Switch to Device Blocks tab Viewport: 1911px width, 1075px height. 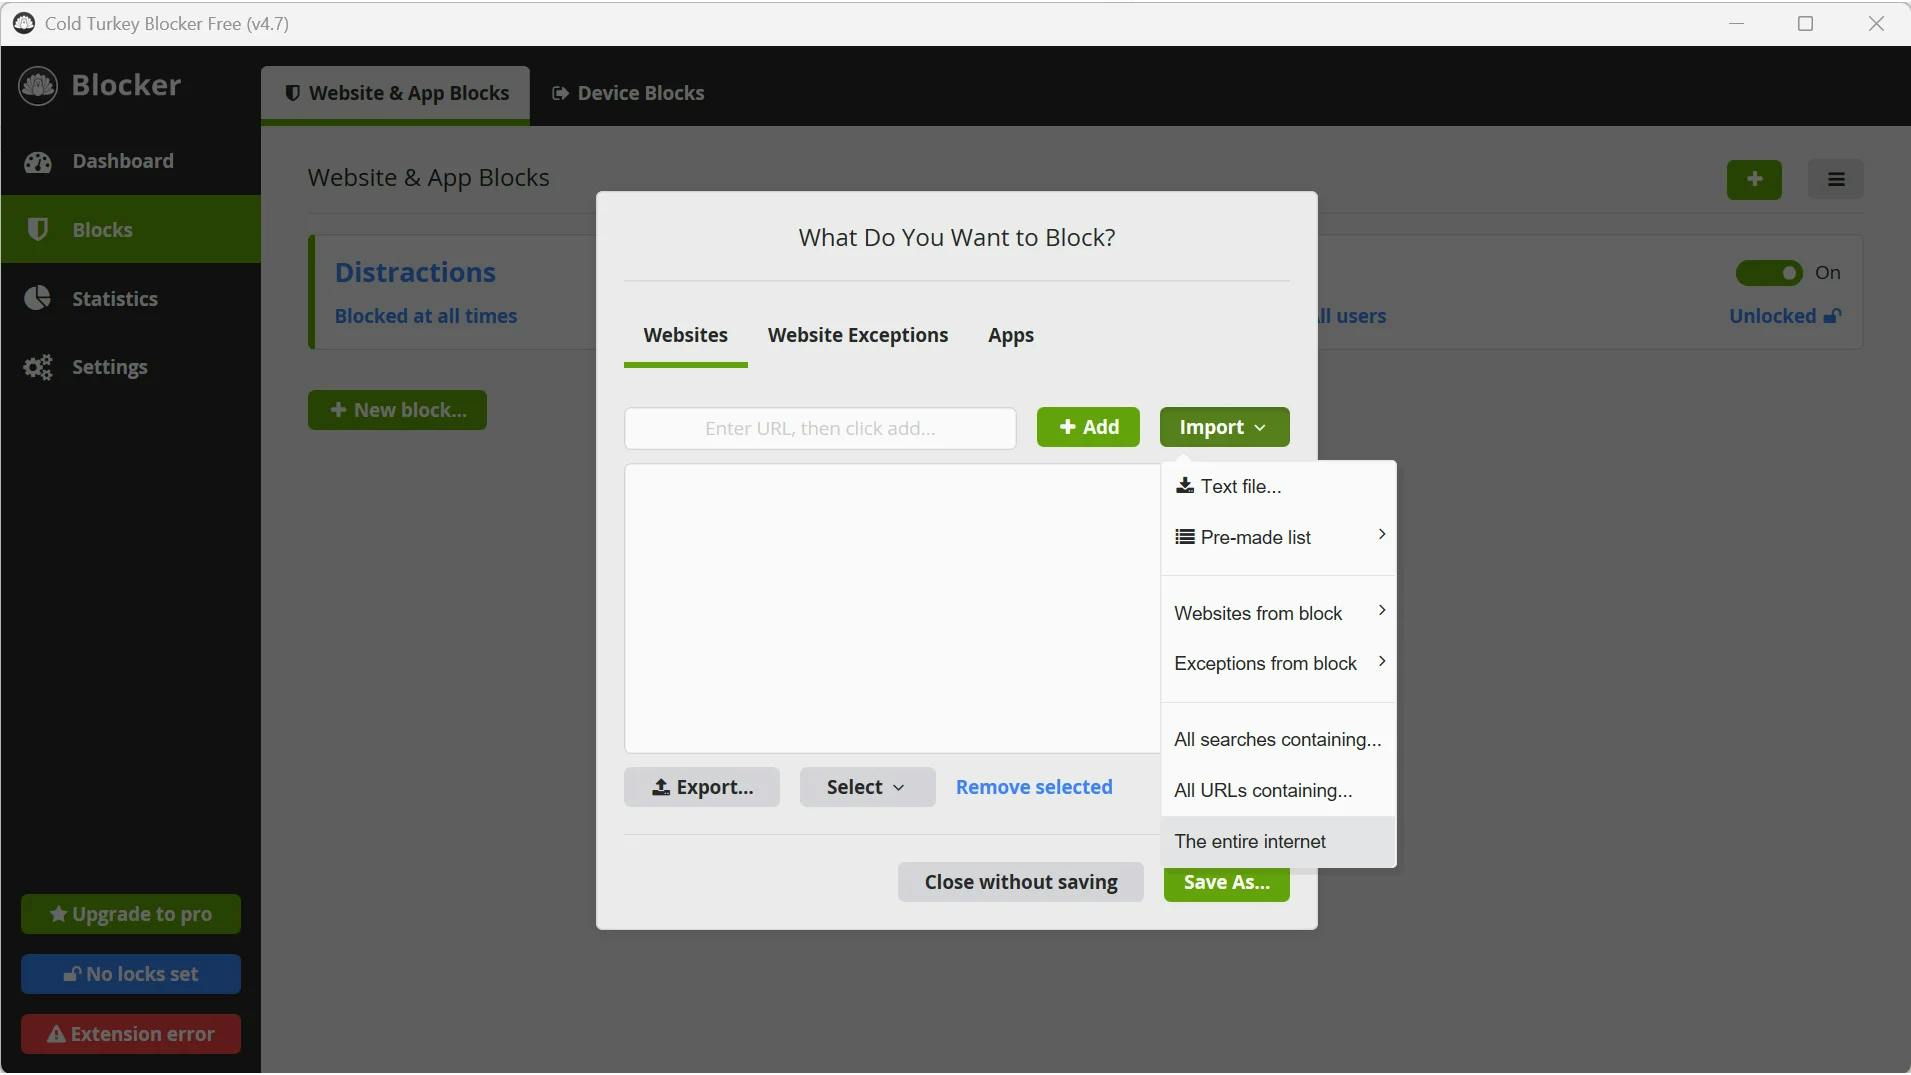tap(628, 93)
